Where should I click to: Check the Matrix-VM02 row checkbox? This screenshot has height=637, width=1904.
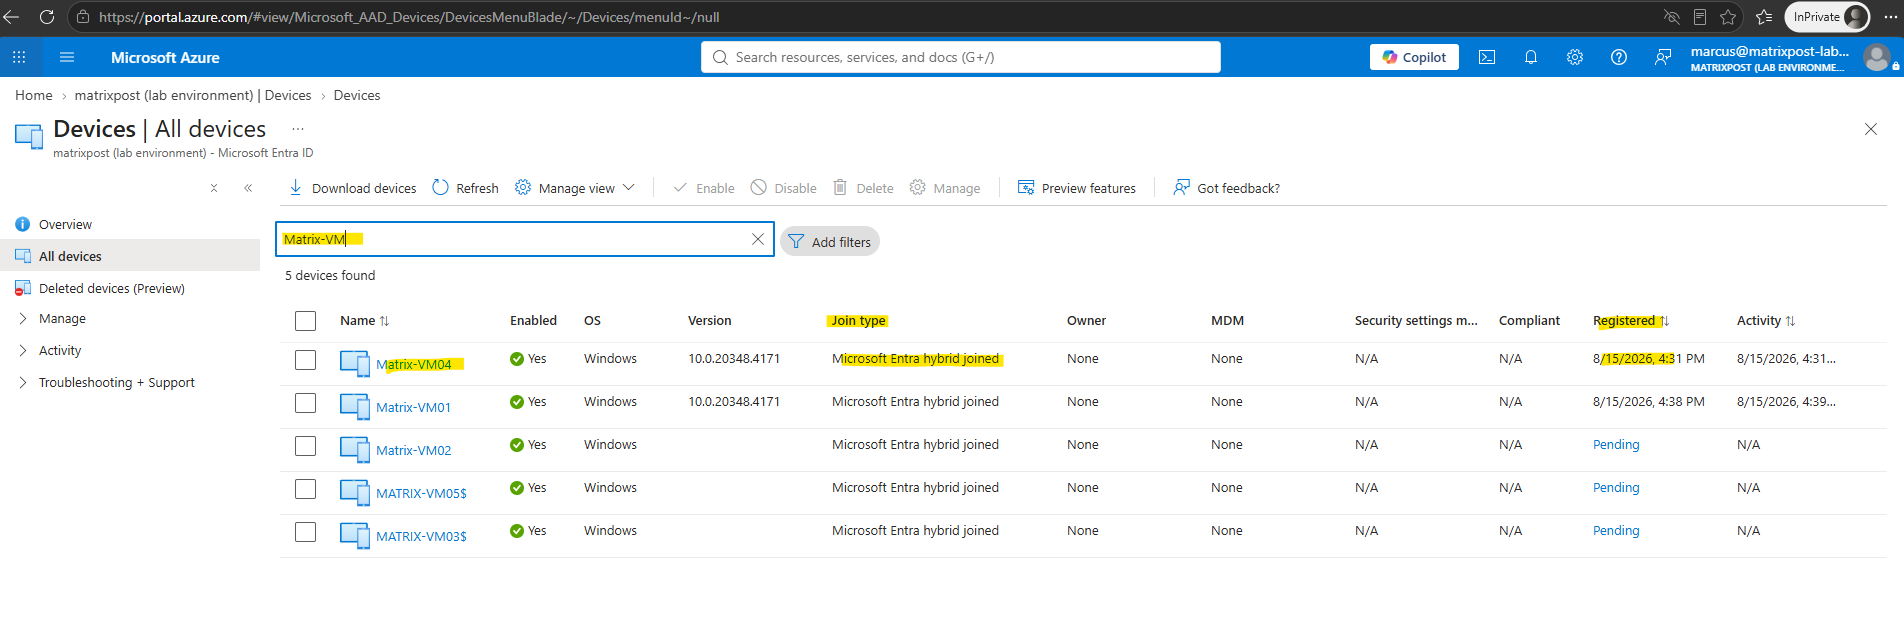(306, 446)
